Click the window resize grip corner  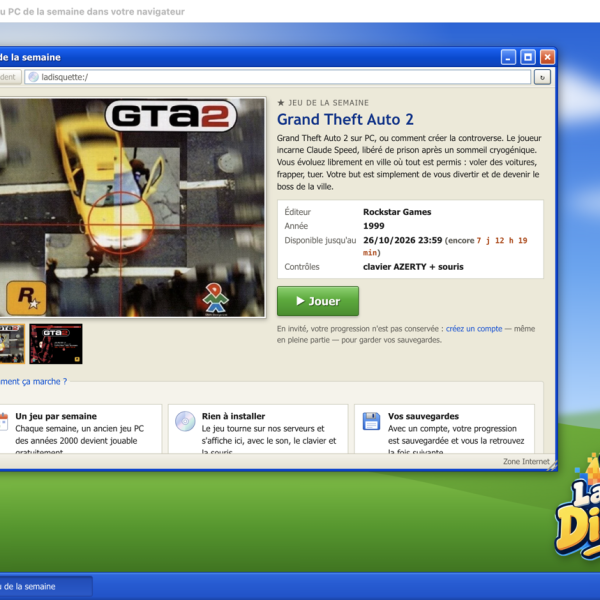(552, 466)
